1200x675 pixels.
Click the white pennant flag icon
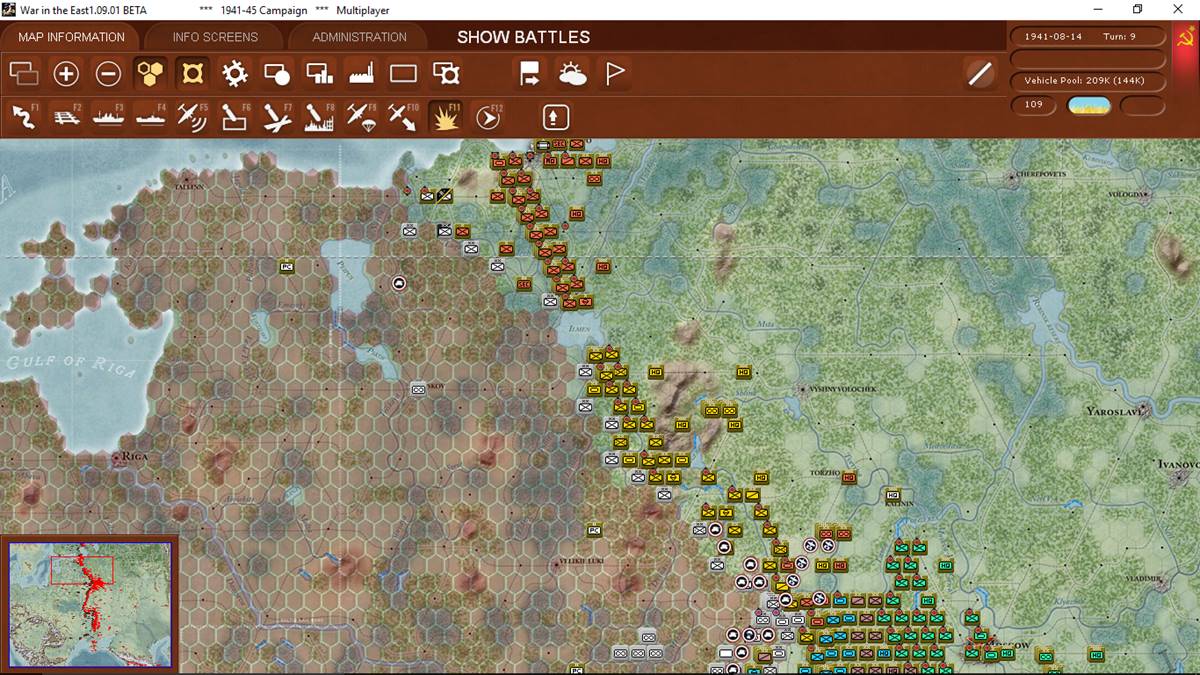[615, 73]
